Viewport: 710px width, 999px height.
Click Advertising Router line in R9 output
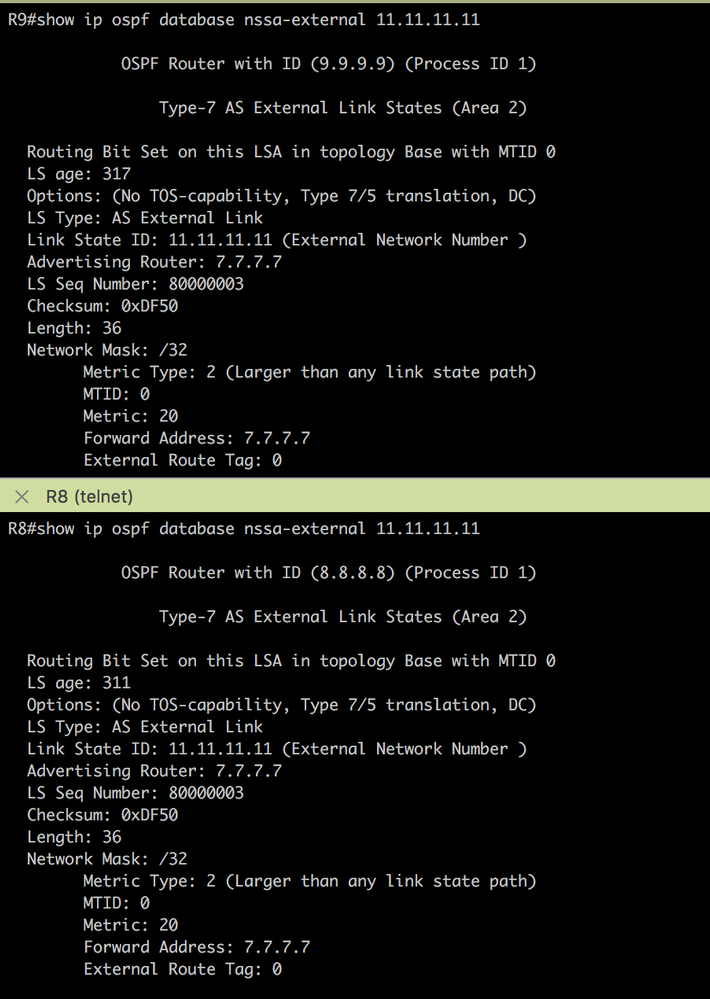click(x=154, y=262)
